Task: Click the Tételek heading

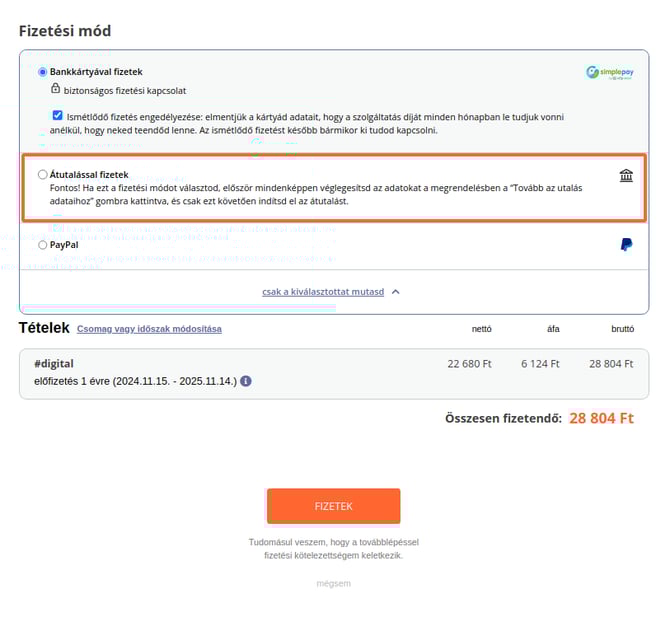Action: click(x=44, y=328)
